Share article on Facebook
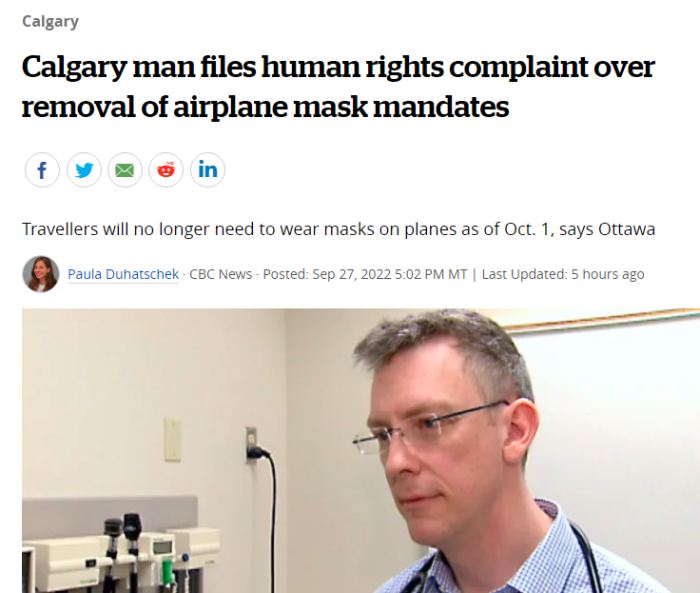The width and height of the screenshot is (700, 593). click(42, 170)
